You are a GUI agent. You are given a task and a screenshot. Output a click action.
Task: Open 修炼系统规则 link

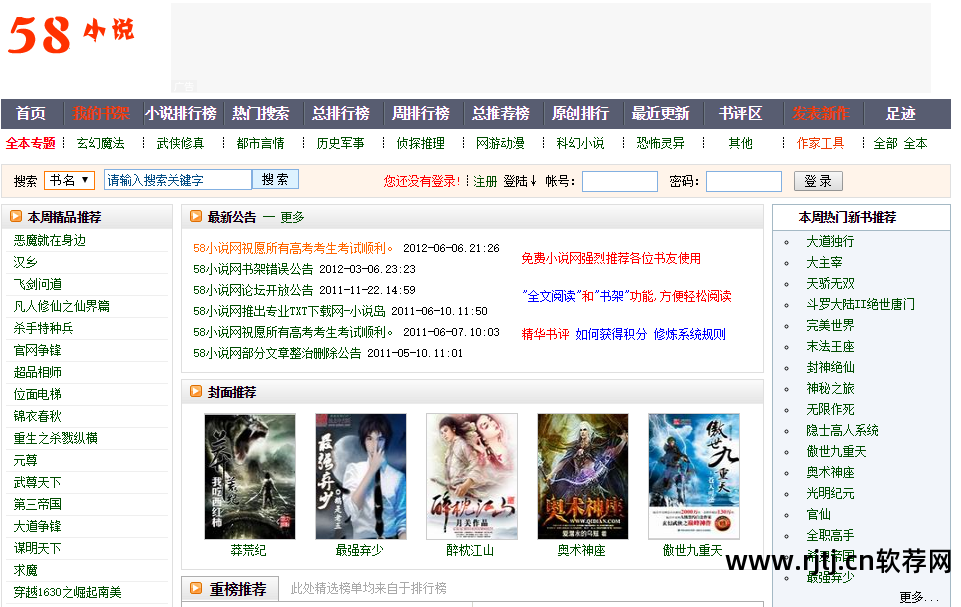689,334
